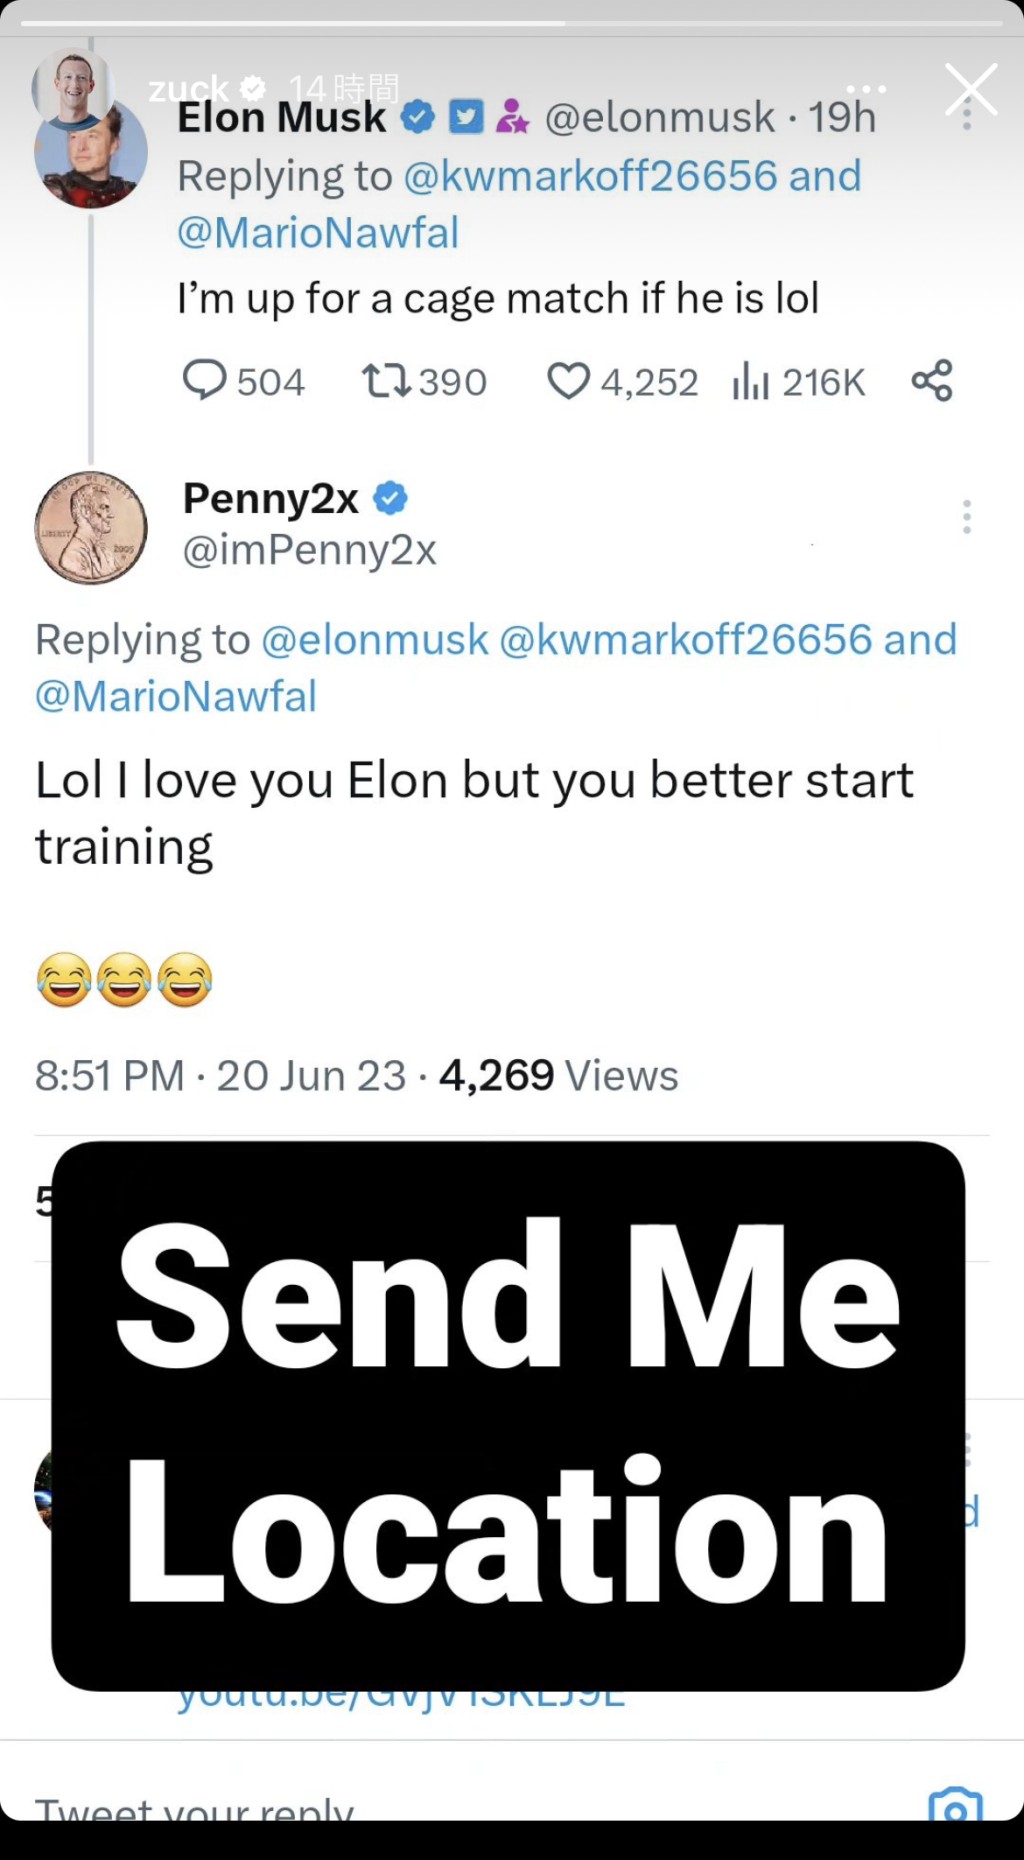Image resolution: width=1024 pixels, height=1860 pixels.
Task: Open the story options three-dot menu
Action: tap(866, 89)
